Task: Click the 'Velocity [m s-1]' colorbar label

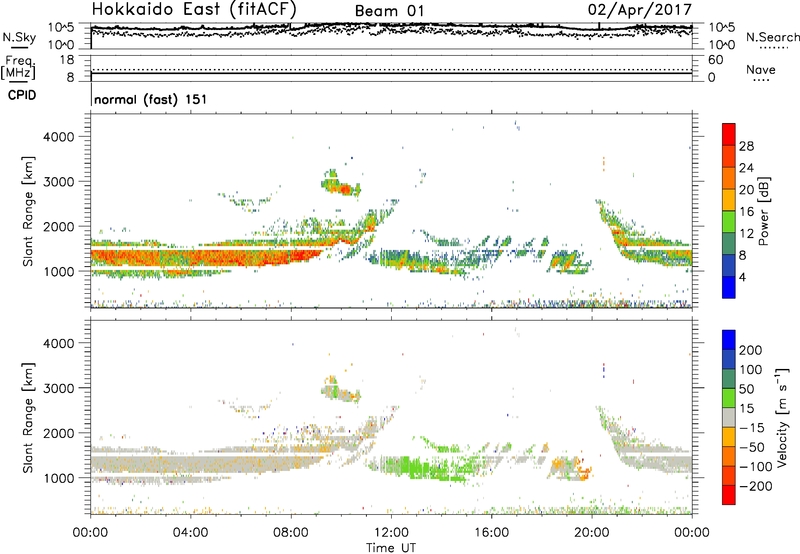Action: point(782,417)
